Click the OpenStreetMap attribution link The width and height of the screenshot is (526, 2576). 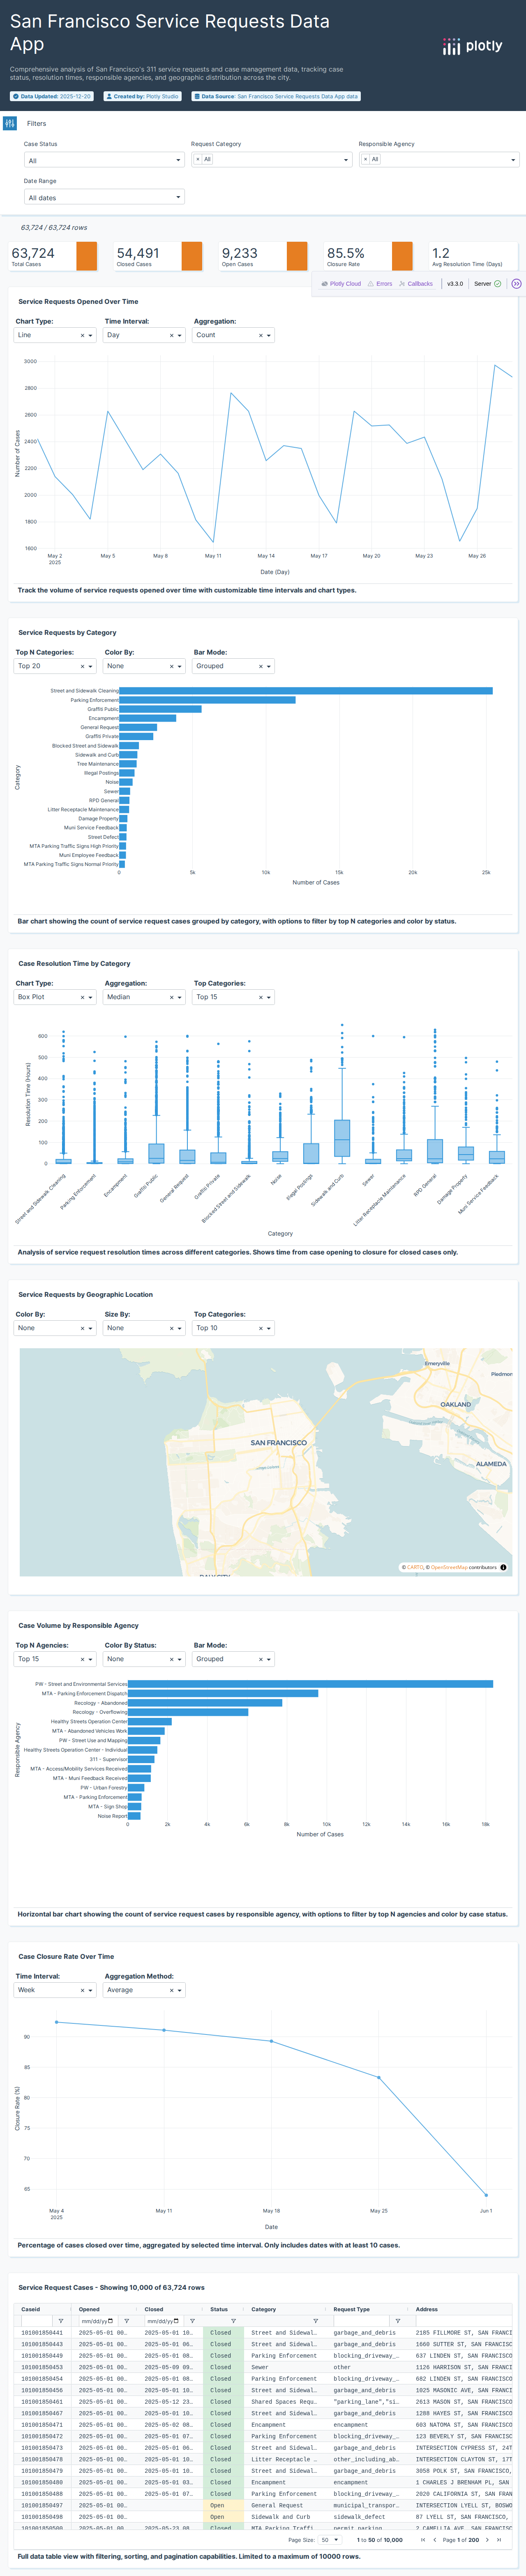click(x=449, y=1568)
